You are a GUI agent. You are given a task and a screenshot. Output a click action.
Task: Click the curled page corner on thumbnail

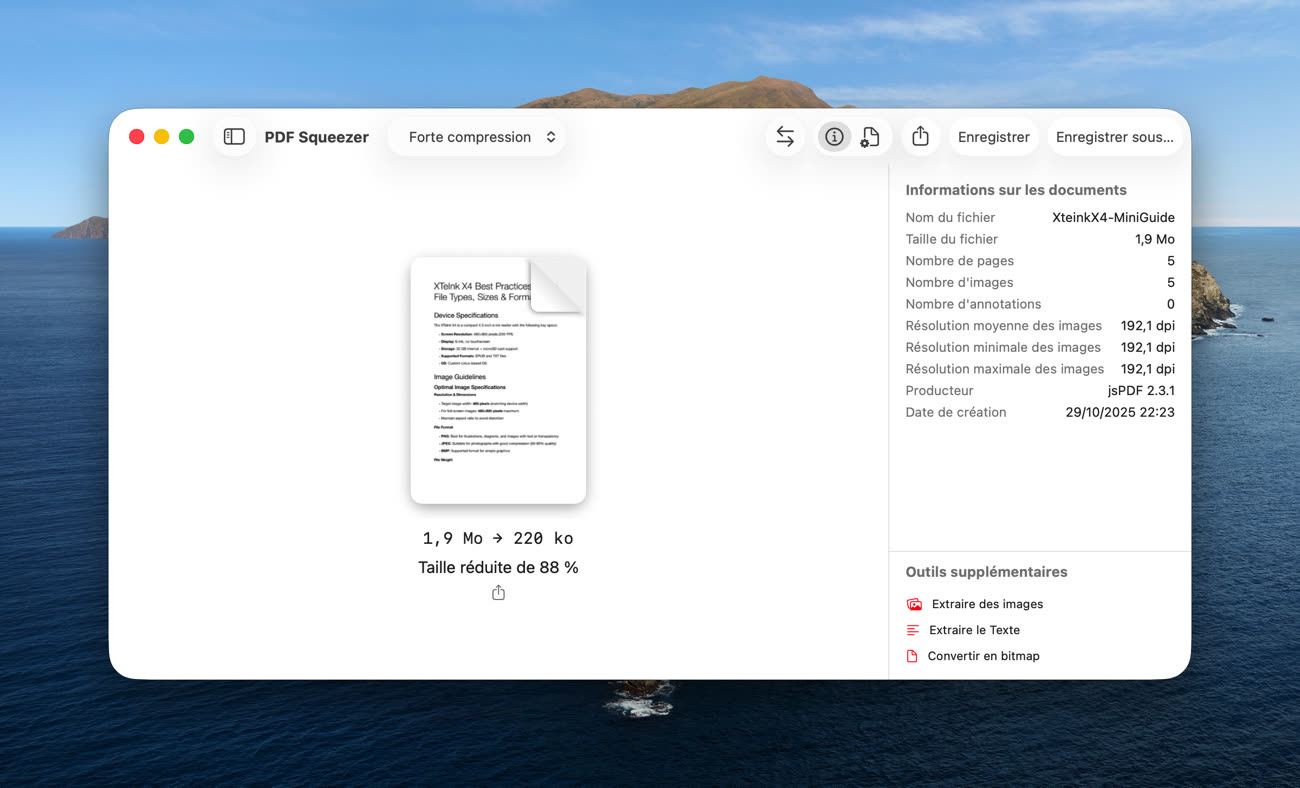click(x=558, y=283)
